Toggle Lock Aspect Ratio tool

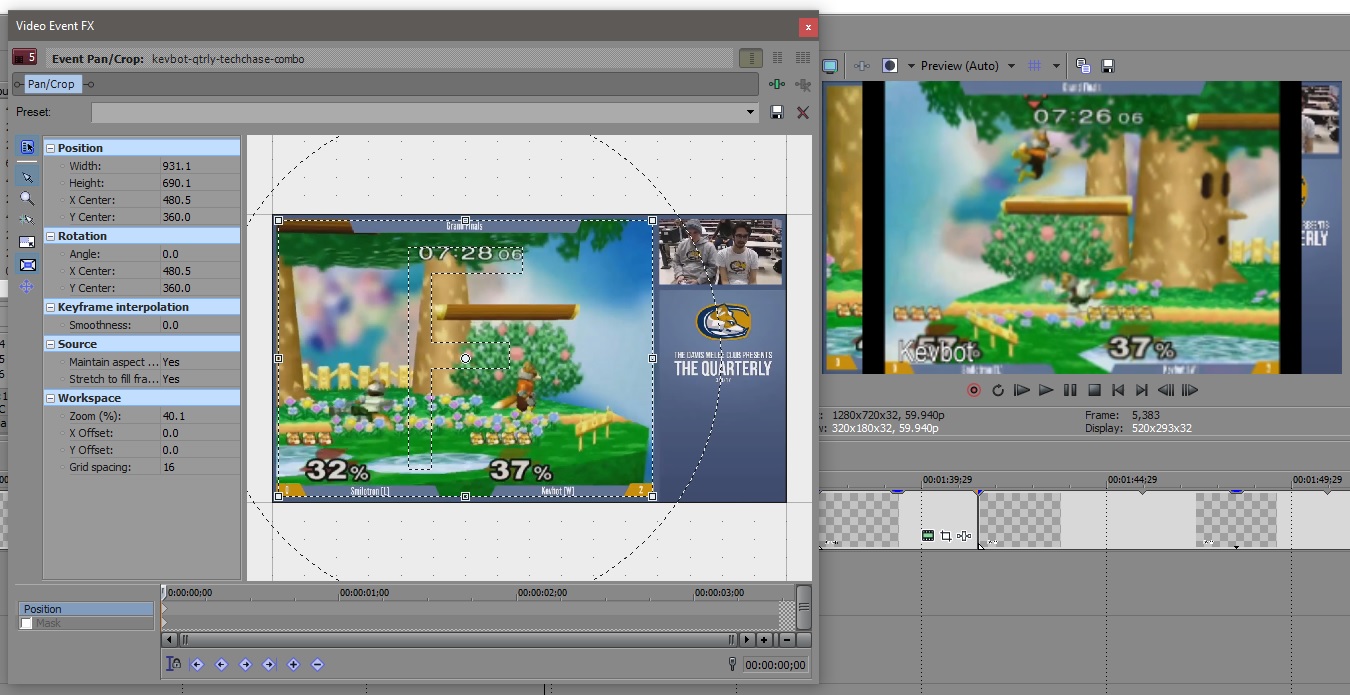coord(27,242)
